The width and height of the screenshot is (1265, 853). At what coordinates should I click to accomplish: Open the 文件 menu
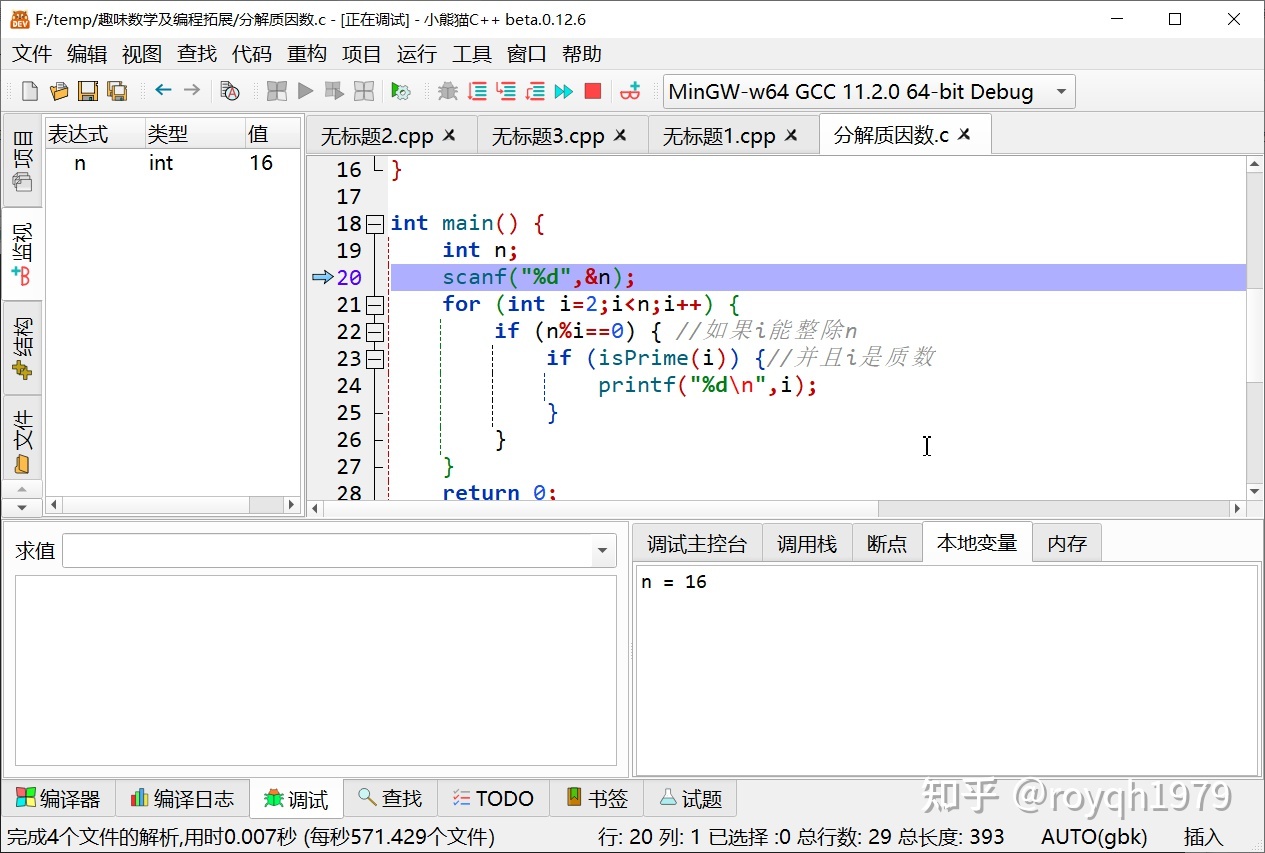coord(32,54)
